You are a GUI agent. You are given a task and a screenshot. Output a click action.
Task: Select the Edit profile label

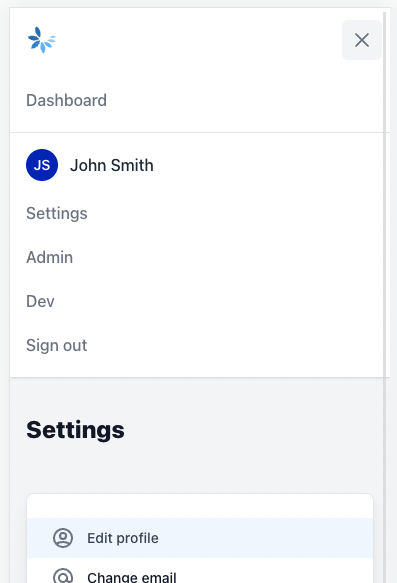click(123, 538)
